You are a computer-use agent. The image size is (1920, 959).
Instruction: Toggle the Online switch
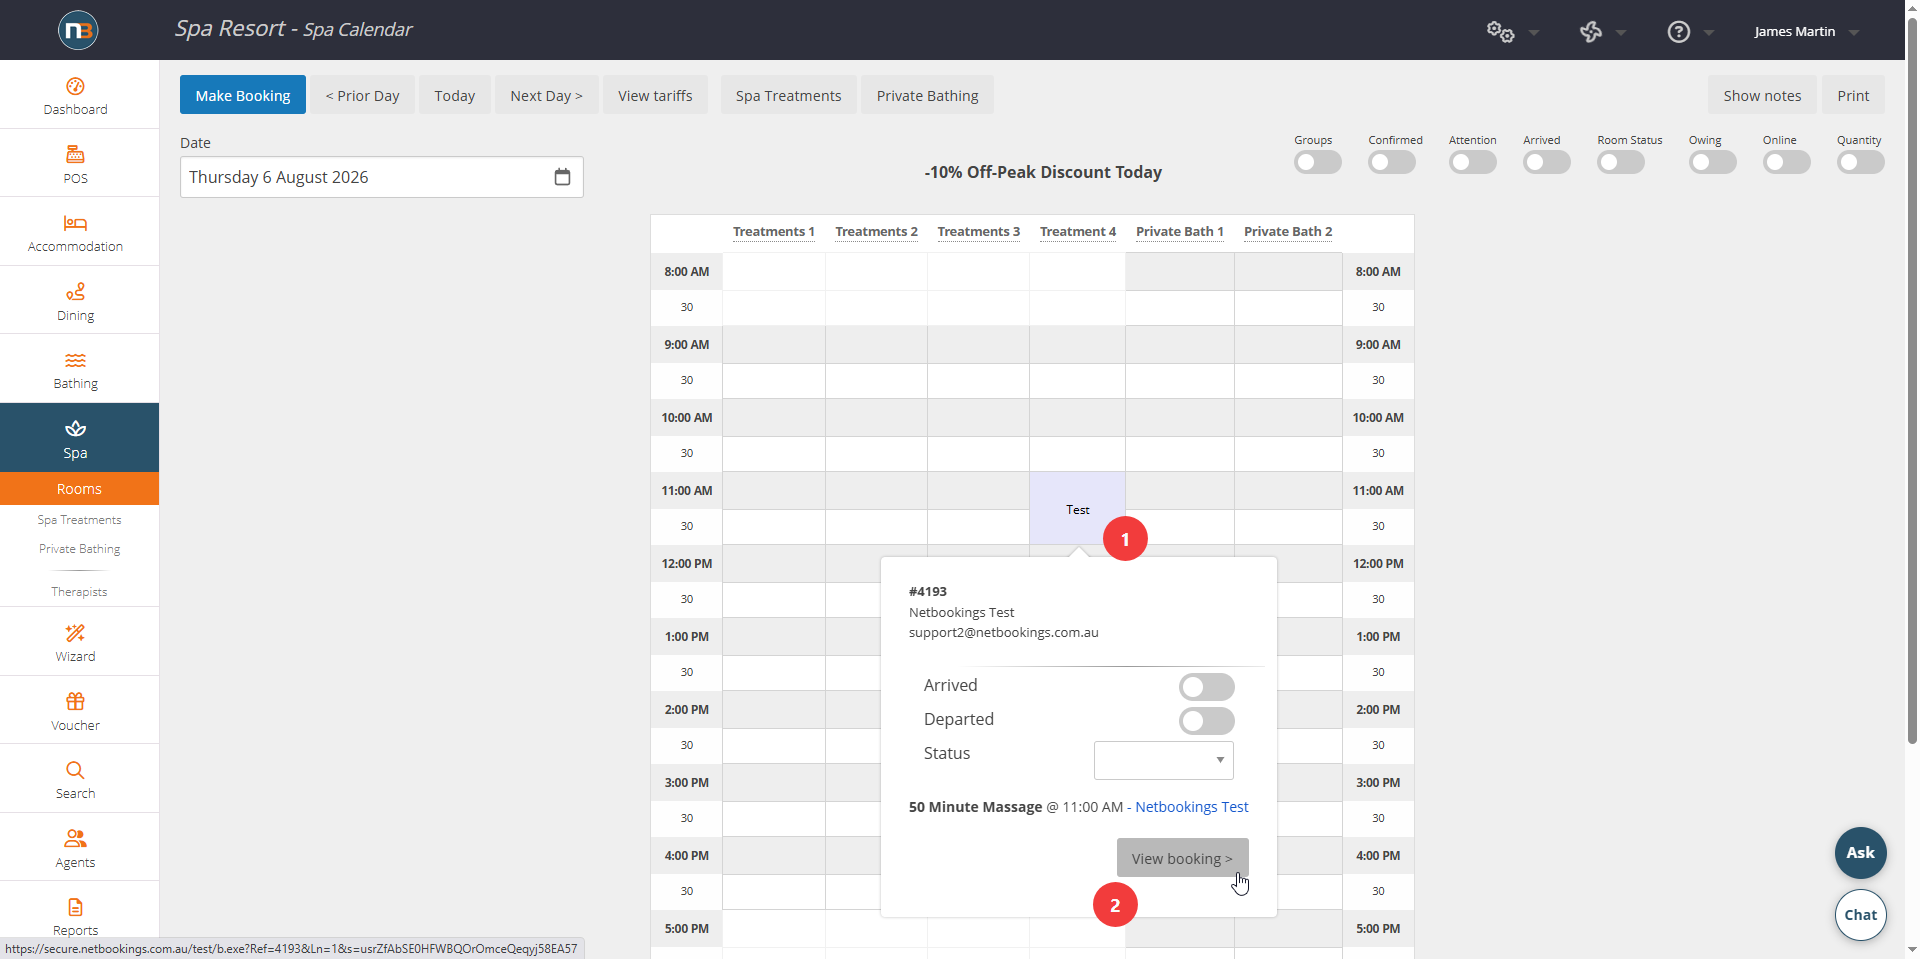click(1787, 162)
